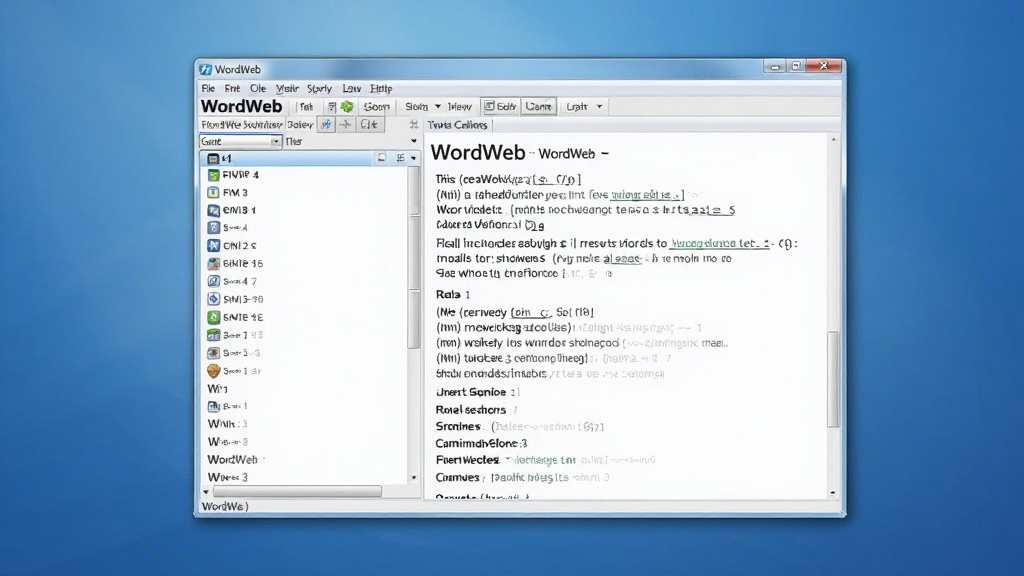Screen dimensions: 1024x576
Task: Click the icon in the highlighted top list row
Action: pos(213,158)
